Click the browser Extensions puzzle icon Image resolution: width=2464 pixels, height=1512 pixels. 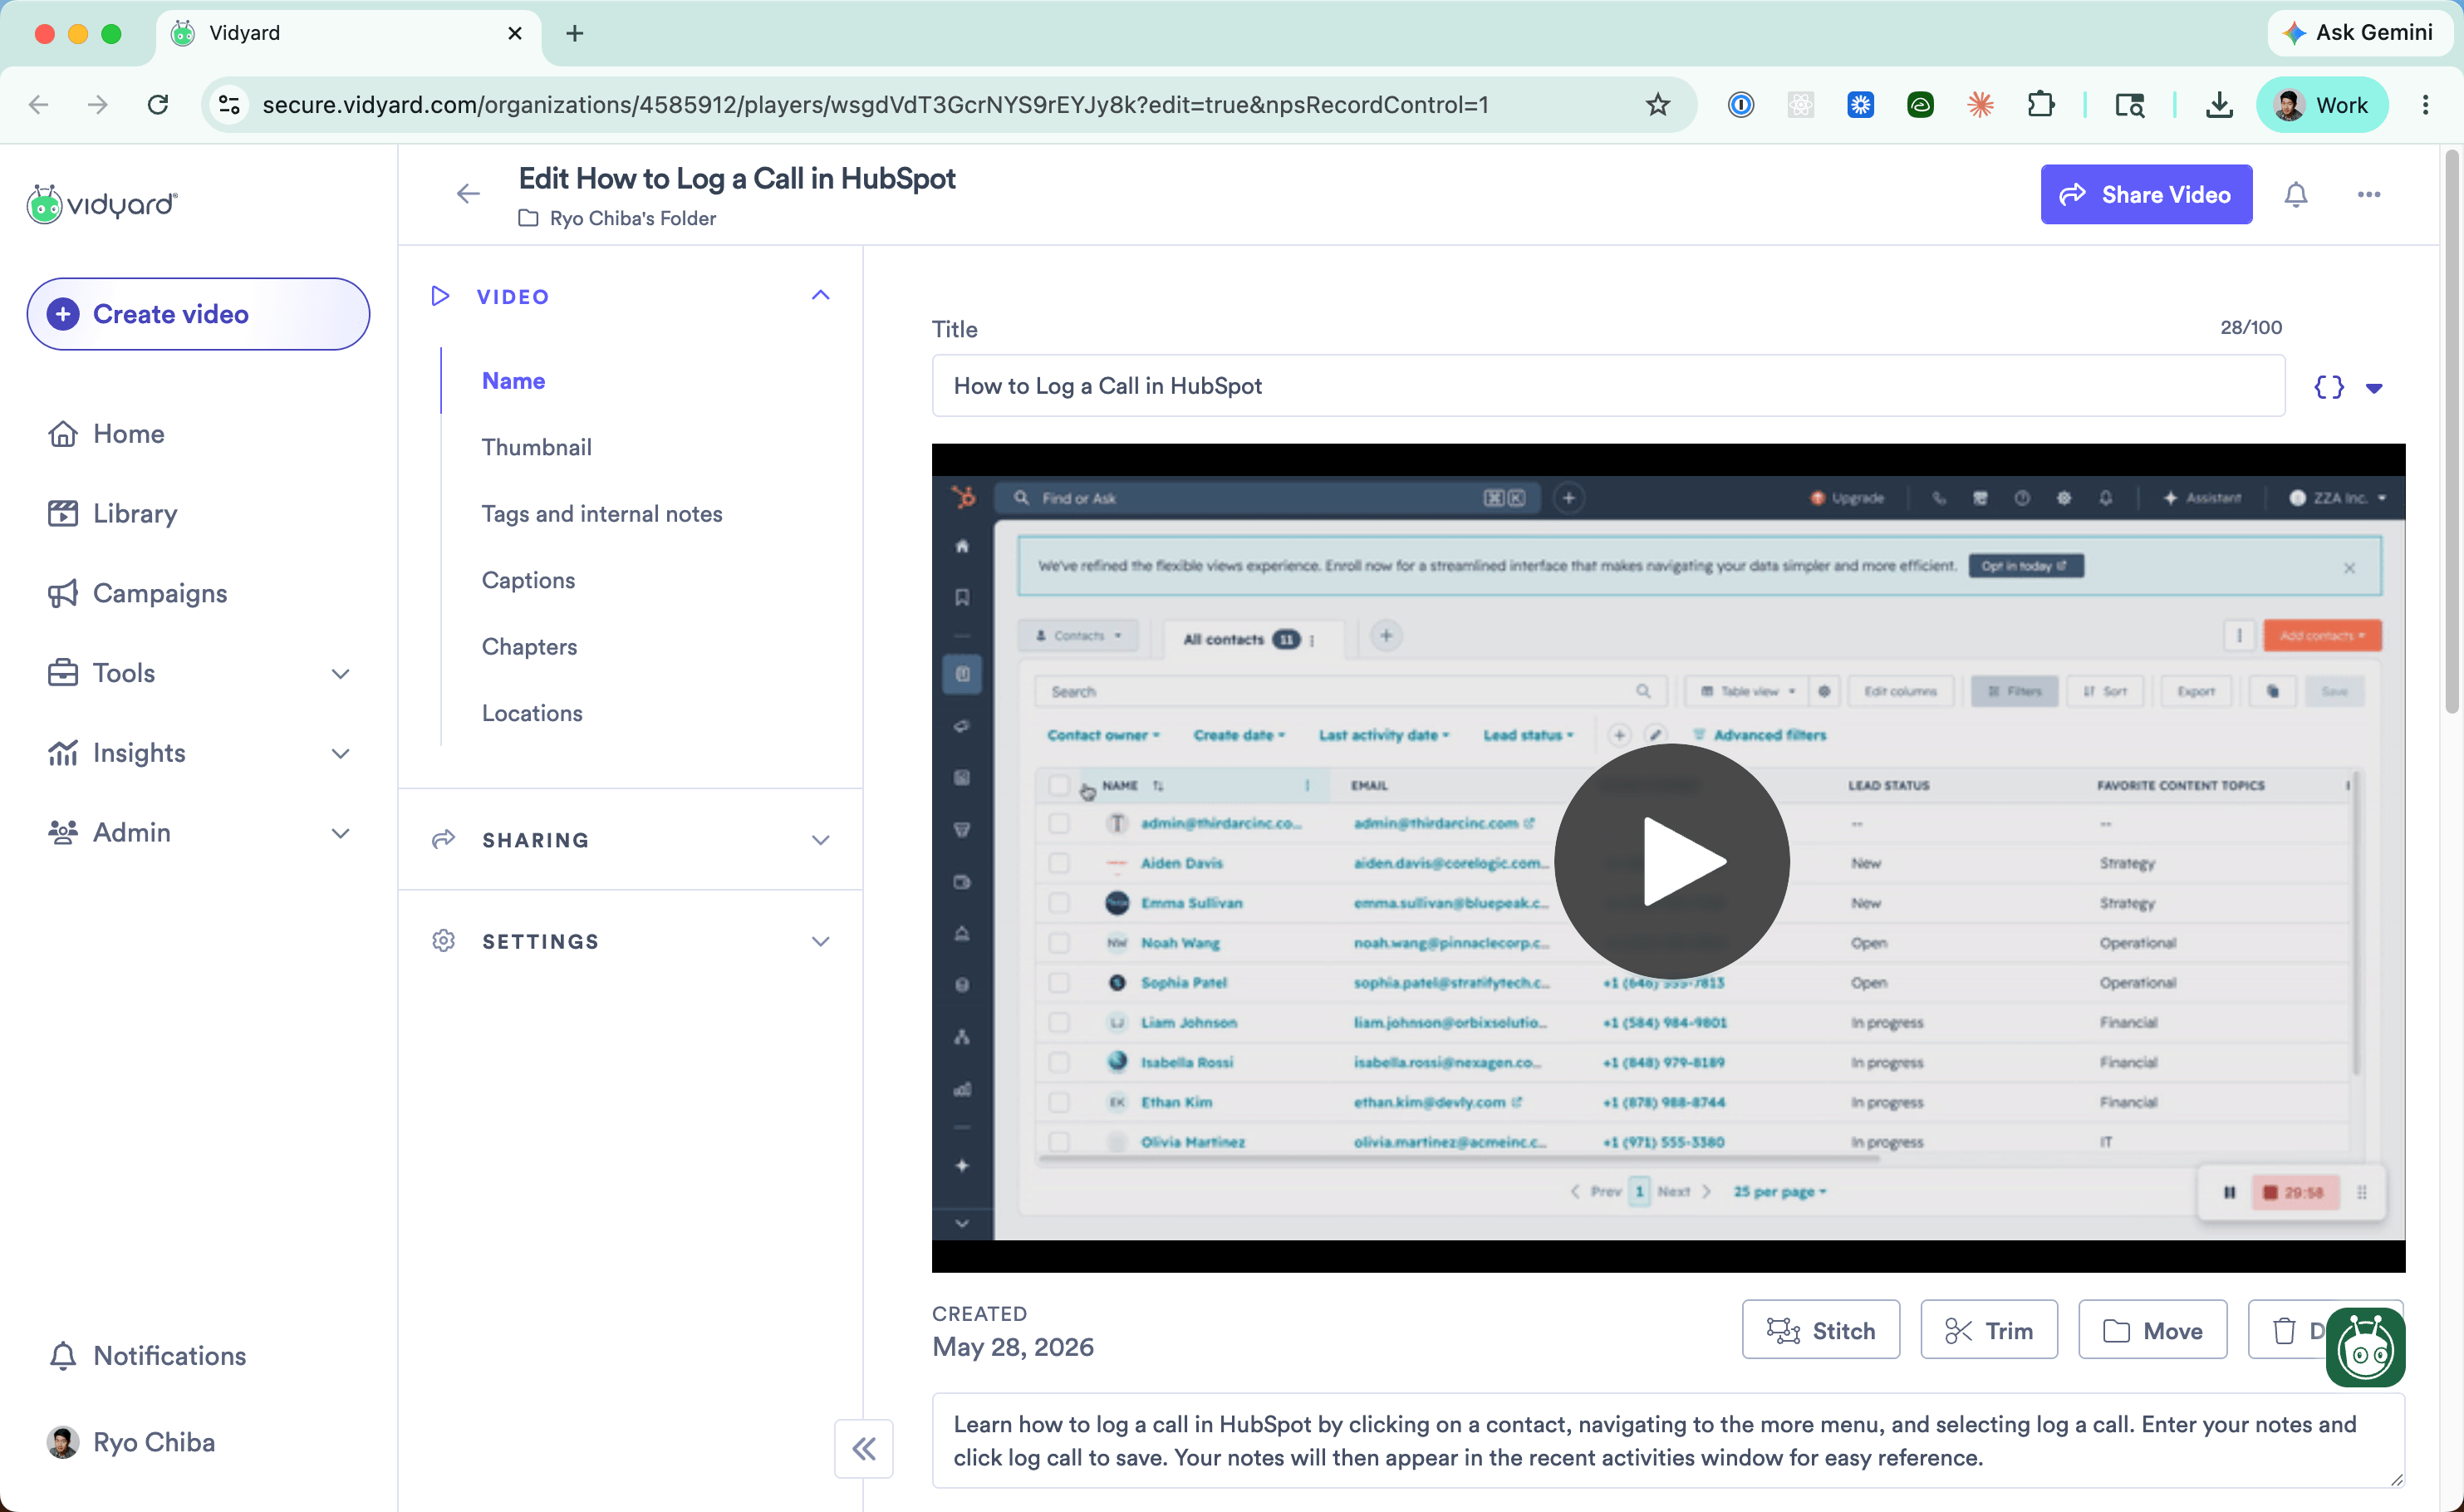[2040, 104]
